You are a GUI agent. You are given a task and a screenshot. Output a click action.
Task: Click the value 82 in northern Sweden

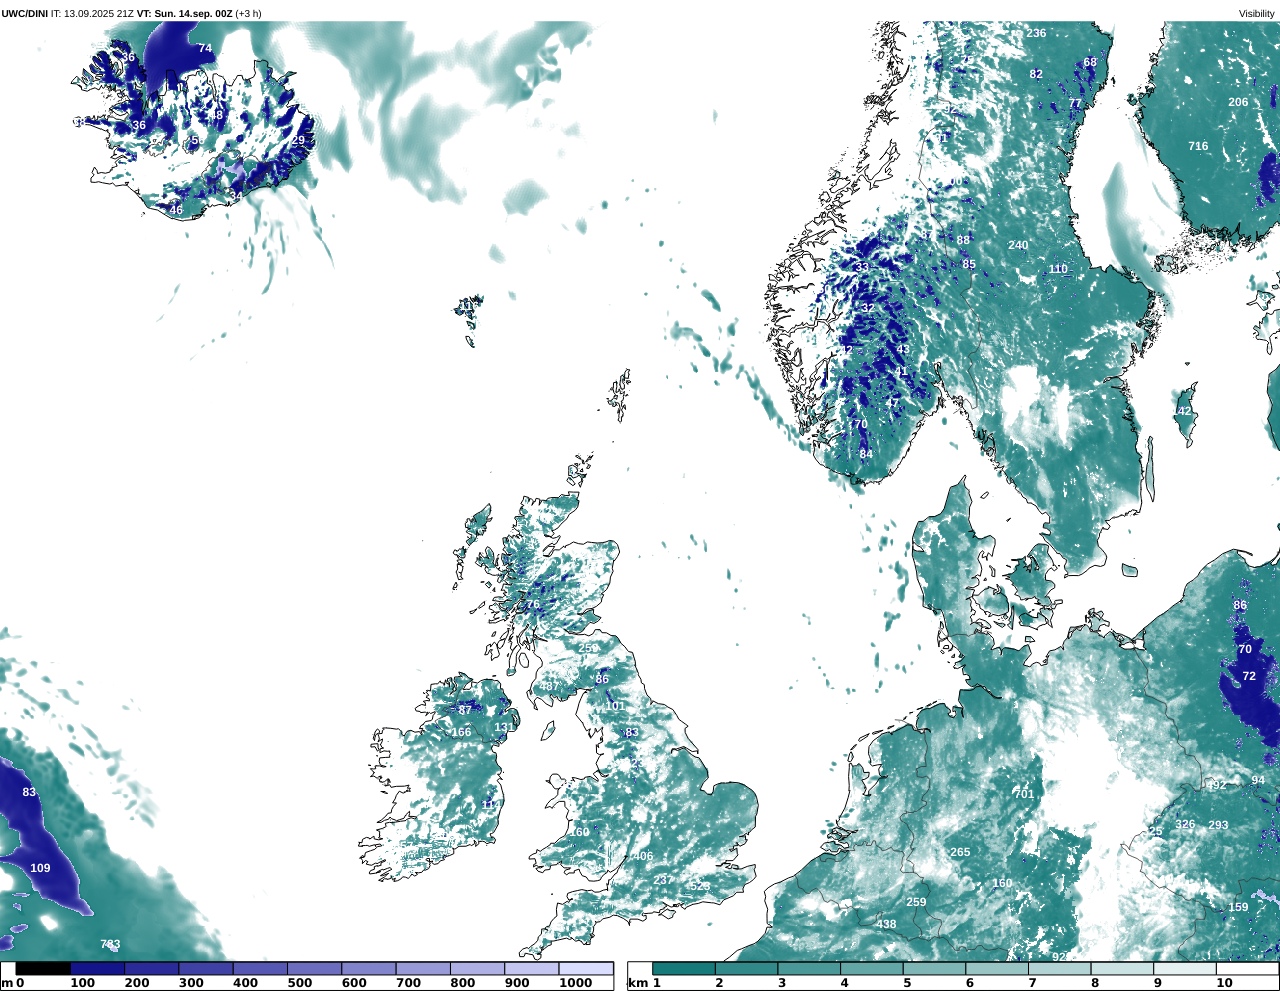1036,74
